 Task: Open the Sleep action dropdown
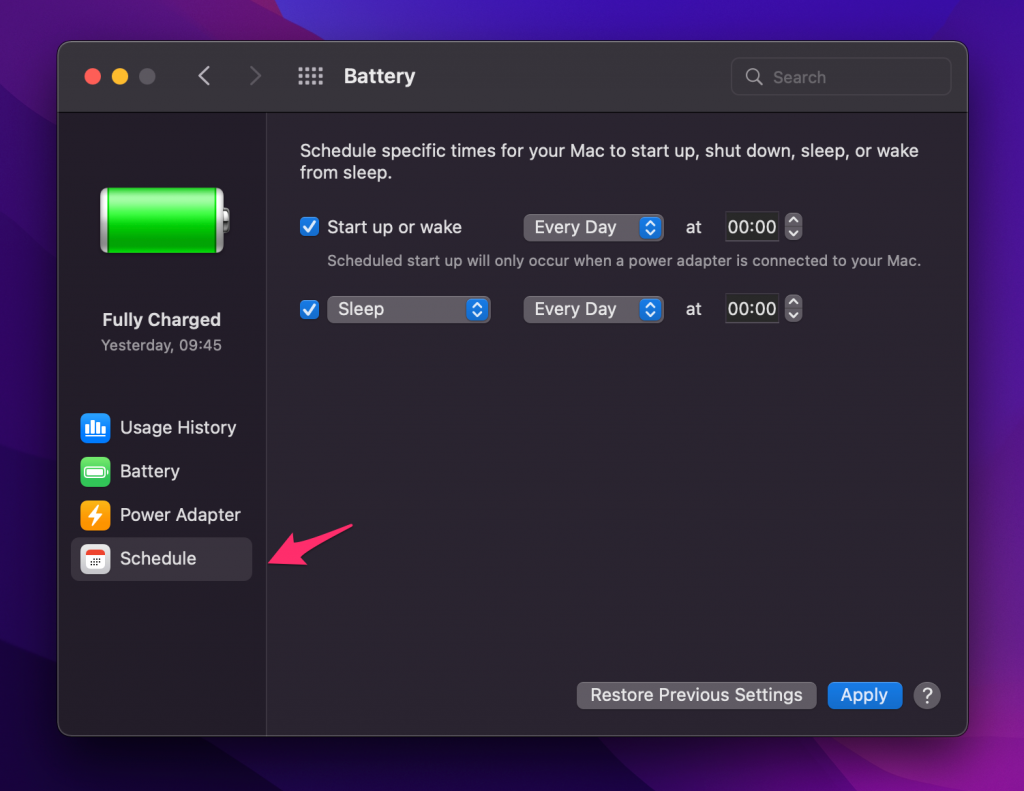click(408, 309)
